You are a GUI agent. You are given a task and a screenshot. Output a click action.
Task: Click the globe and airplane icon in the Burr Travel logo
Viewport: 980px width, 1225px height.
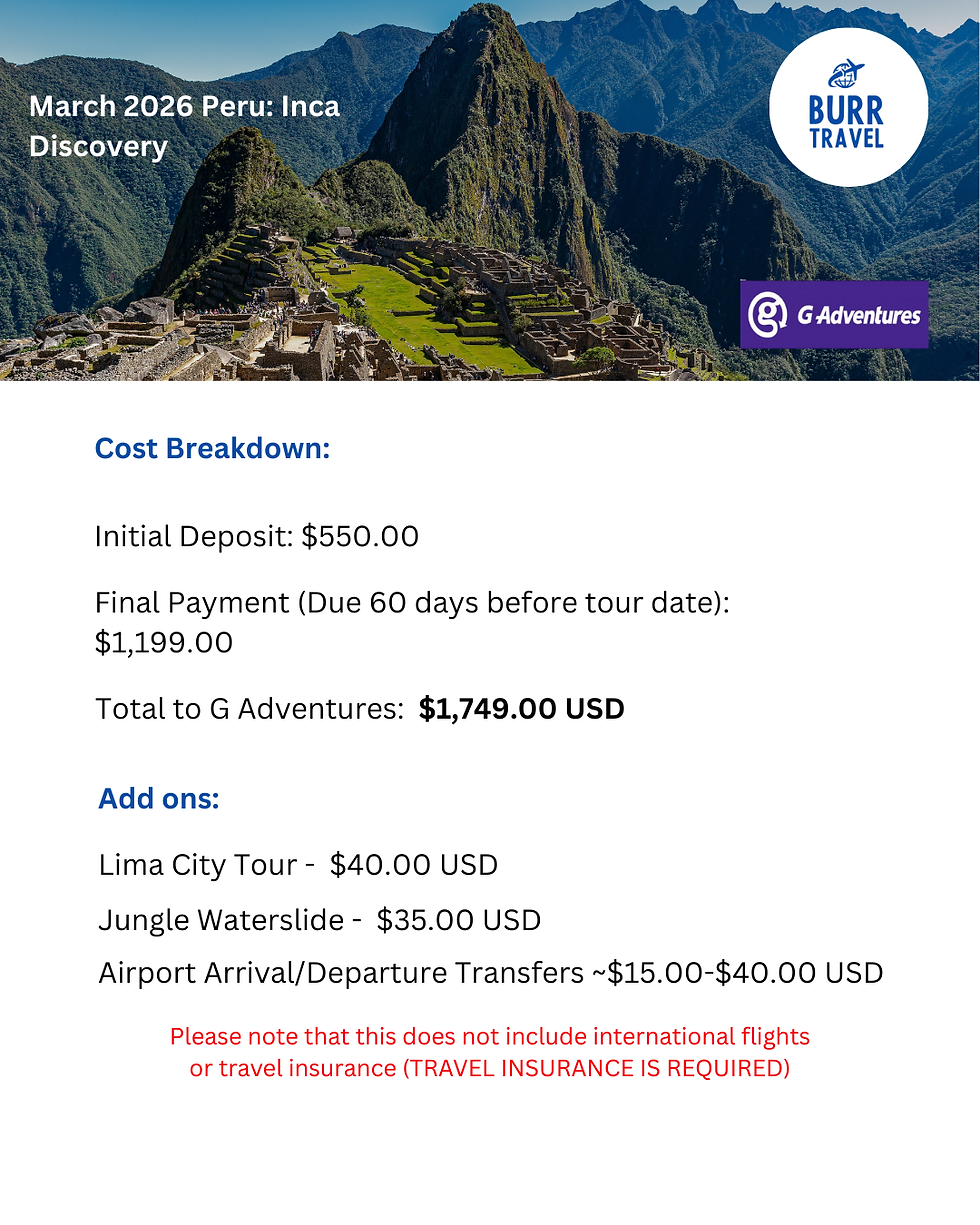coord(845,76)
